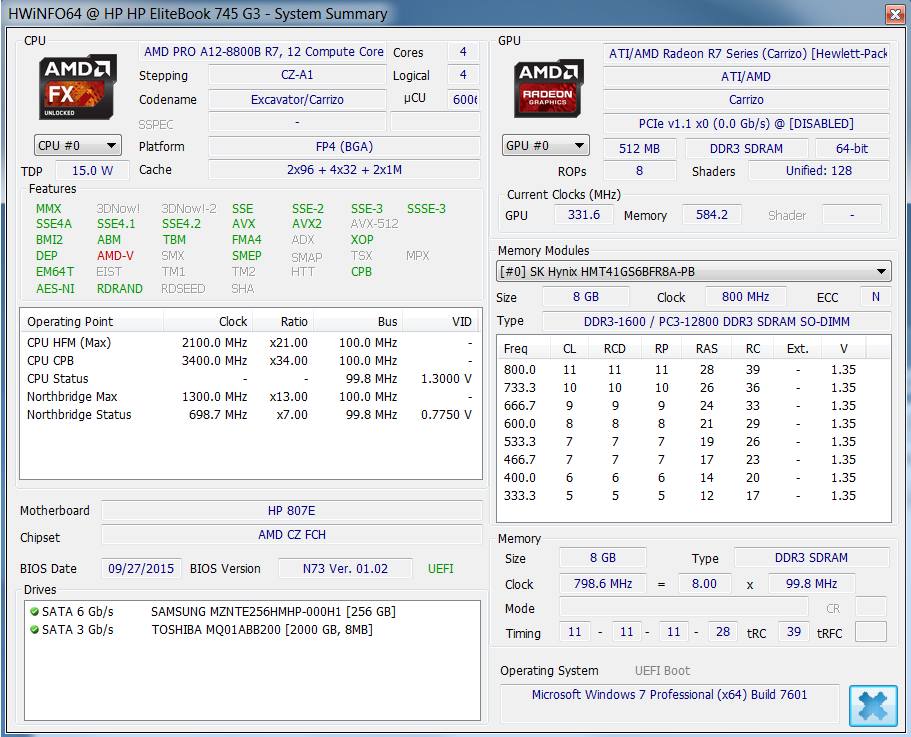Click the AVX2 feature label
Image resolution: width=911 pixels, height=737 pixels.
(307, 224)
